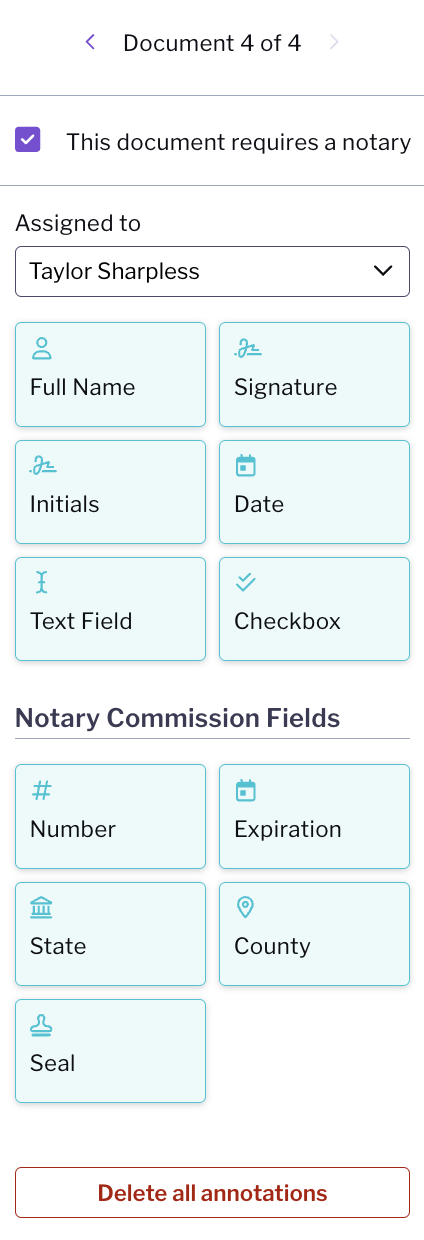
Task: Click the Full Name person icon
Action: (42, 349)
